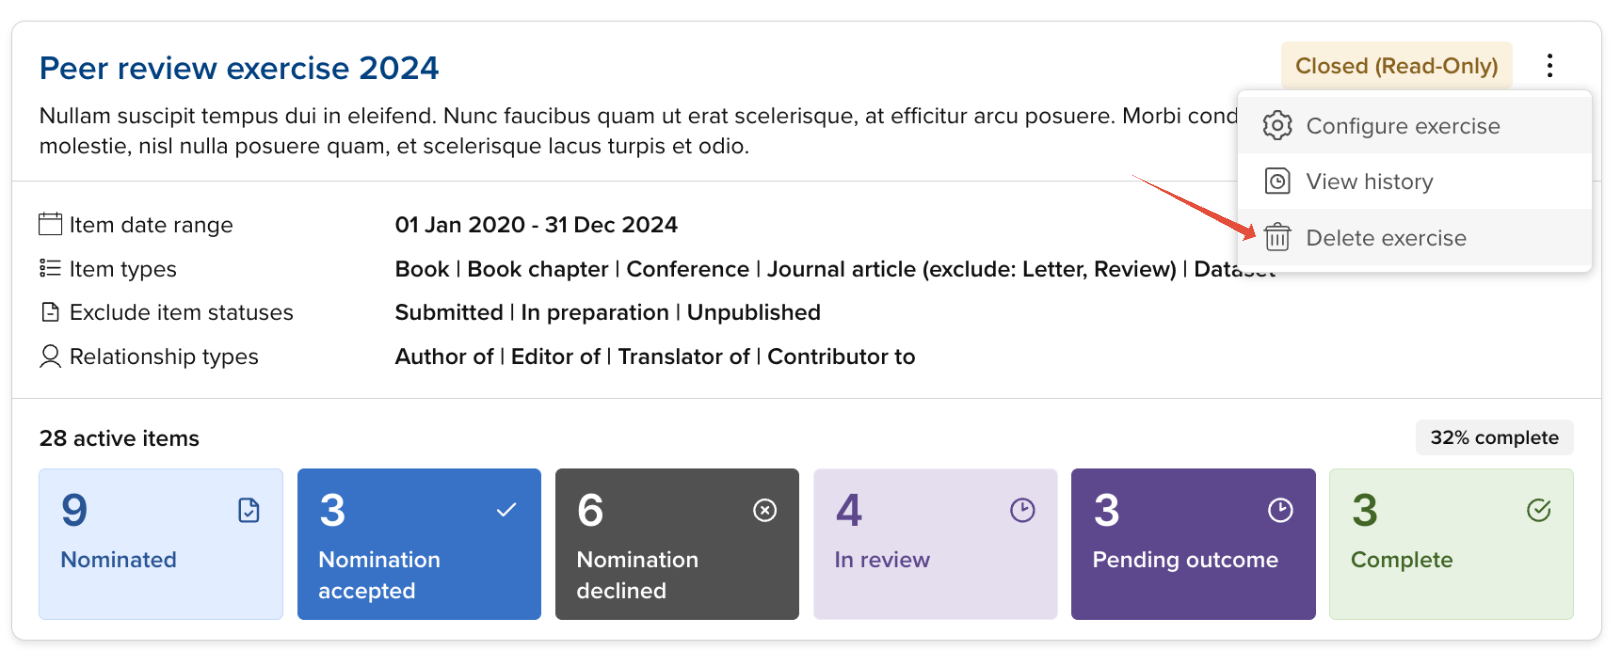Click the 32% complete progress badge
Screen dimensions: 1621x666
(1493, 438)
